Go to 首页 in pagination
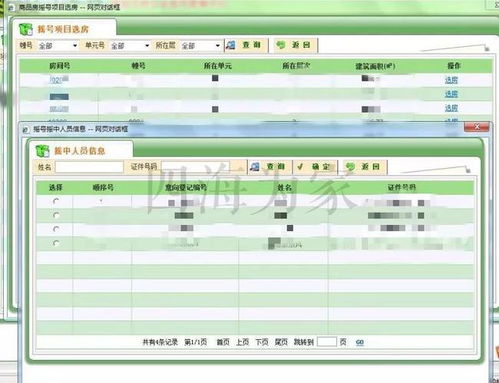This screenshot has height=383, width=499. coord(223,342)
